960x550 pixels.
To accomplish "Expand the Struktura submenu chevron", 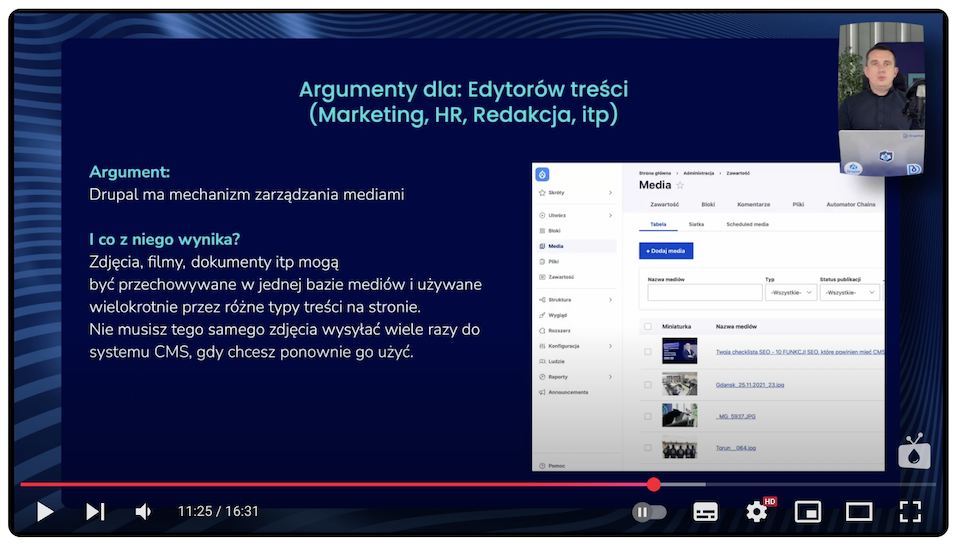I will click(610, 300).
